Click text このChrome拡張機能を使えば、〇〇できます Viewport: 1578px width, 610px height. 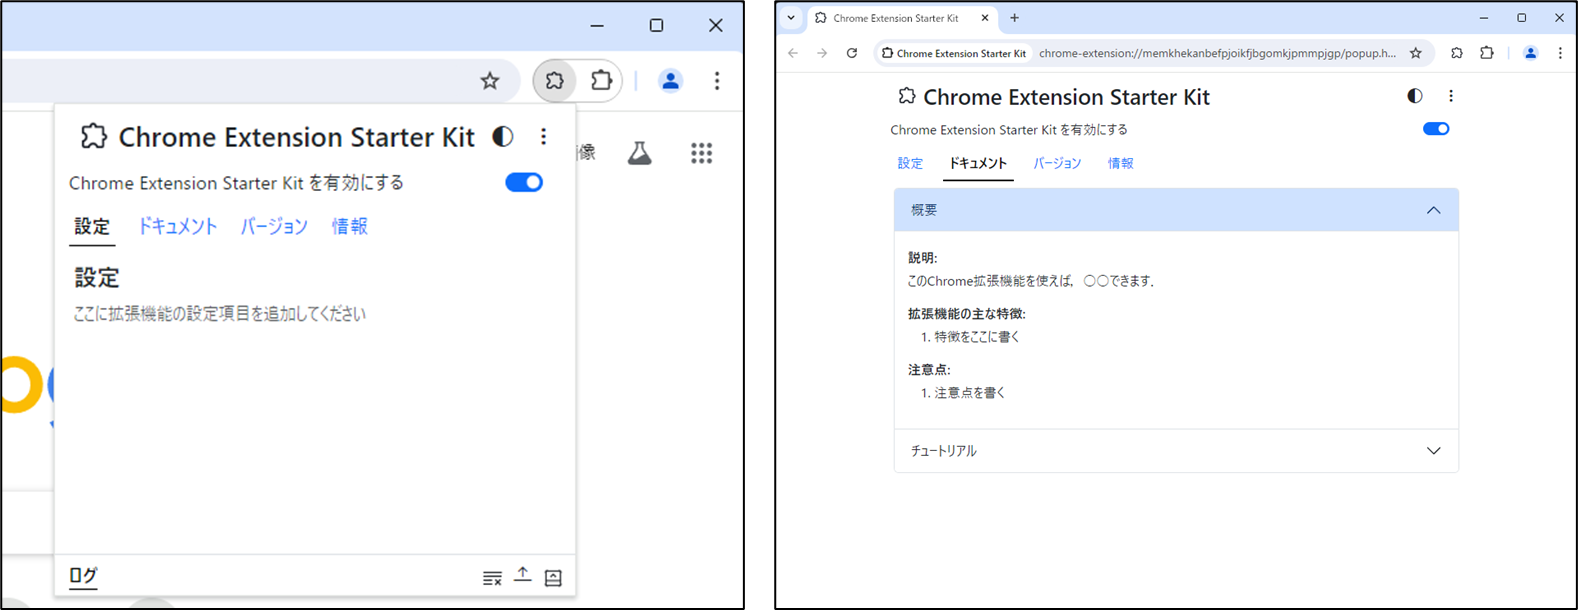(x=1031, y=281)
